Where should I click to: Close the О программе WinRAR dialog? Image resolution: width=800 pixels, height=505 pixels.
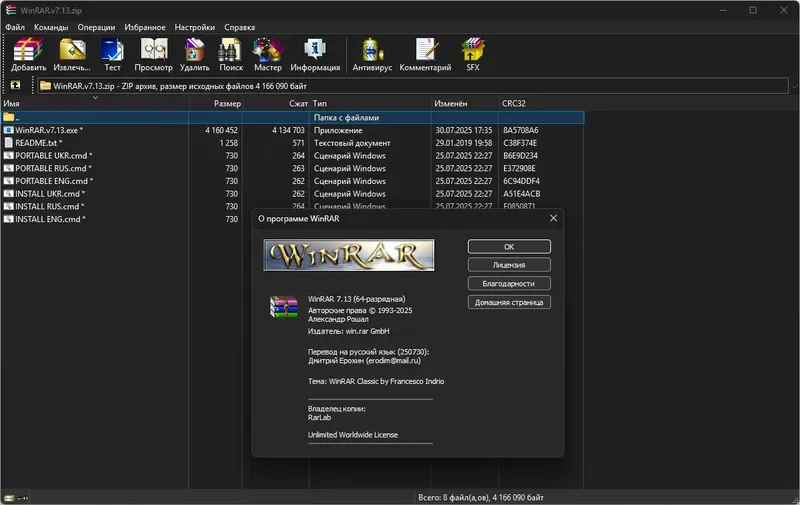pyautogui.click(x=553, y=218)
